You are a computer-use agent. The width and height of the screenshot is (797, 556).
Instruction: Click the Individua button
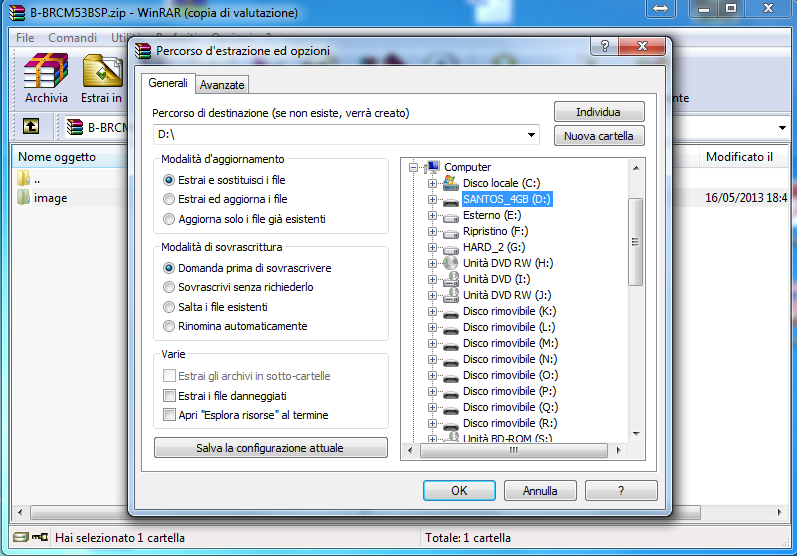click(x=599, y=112)
